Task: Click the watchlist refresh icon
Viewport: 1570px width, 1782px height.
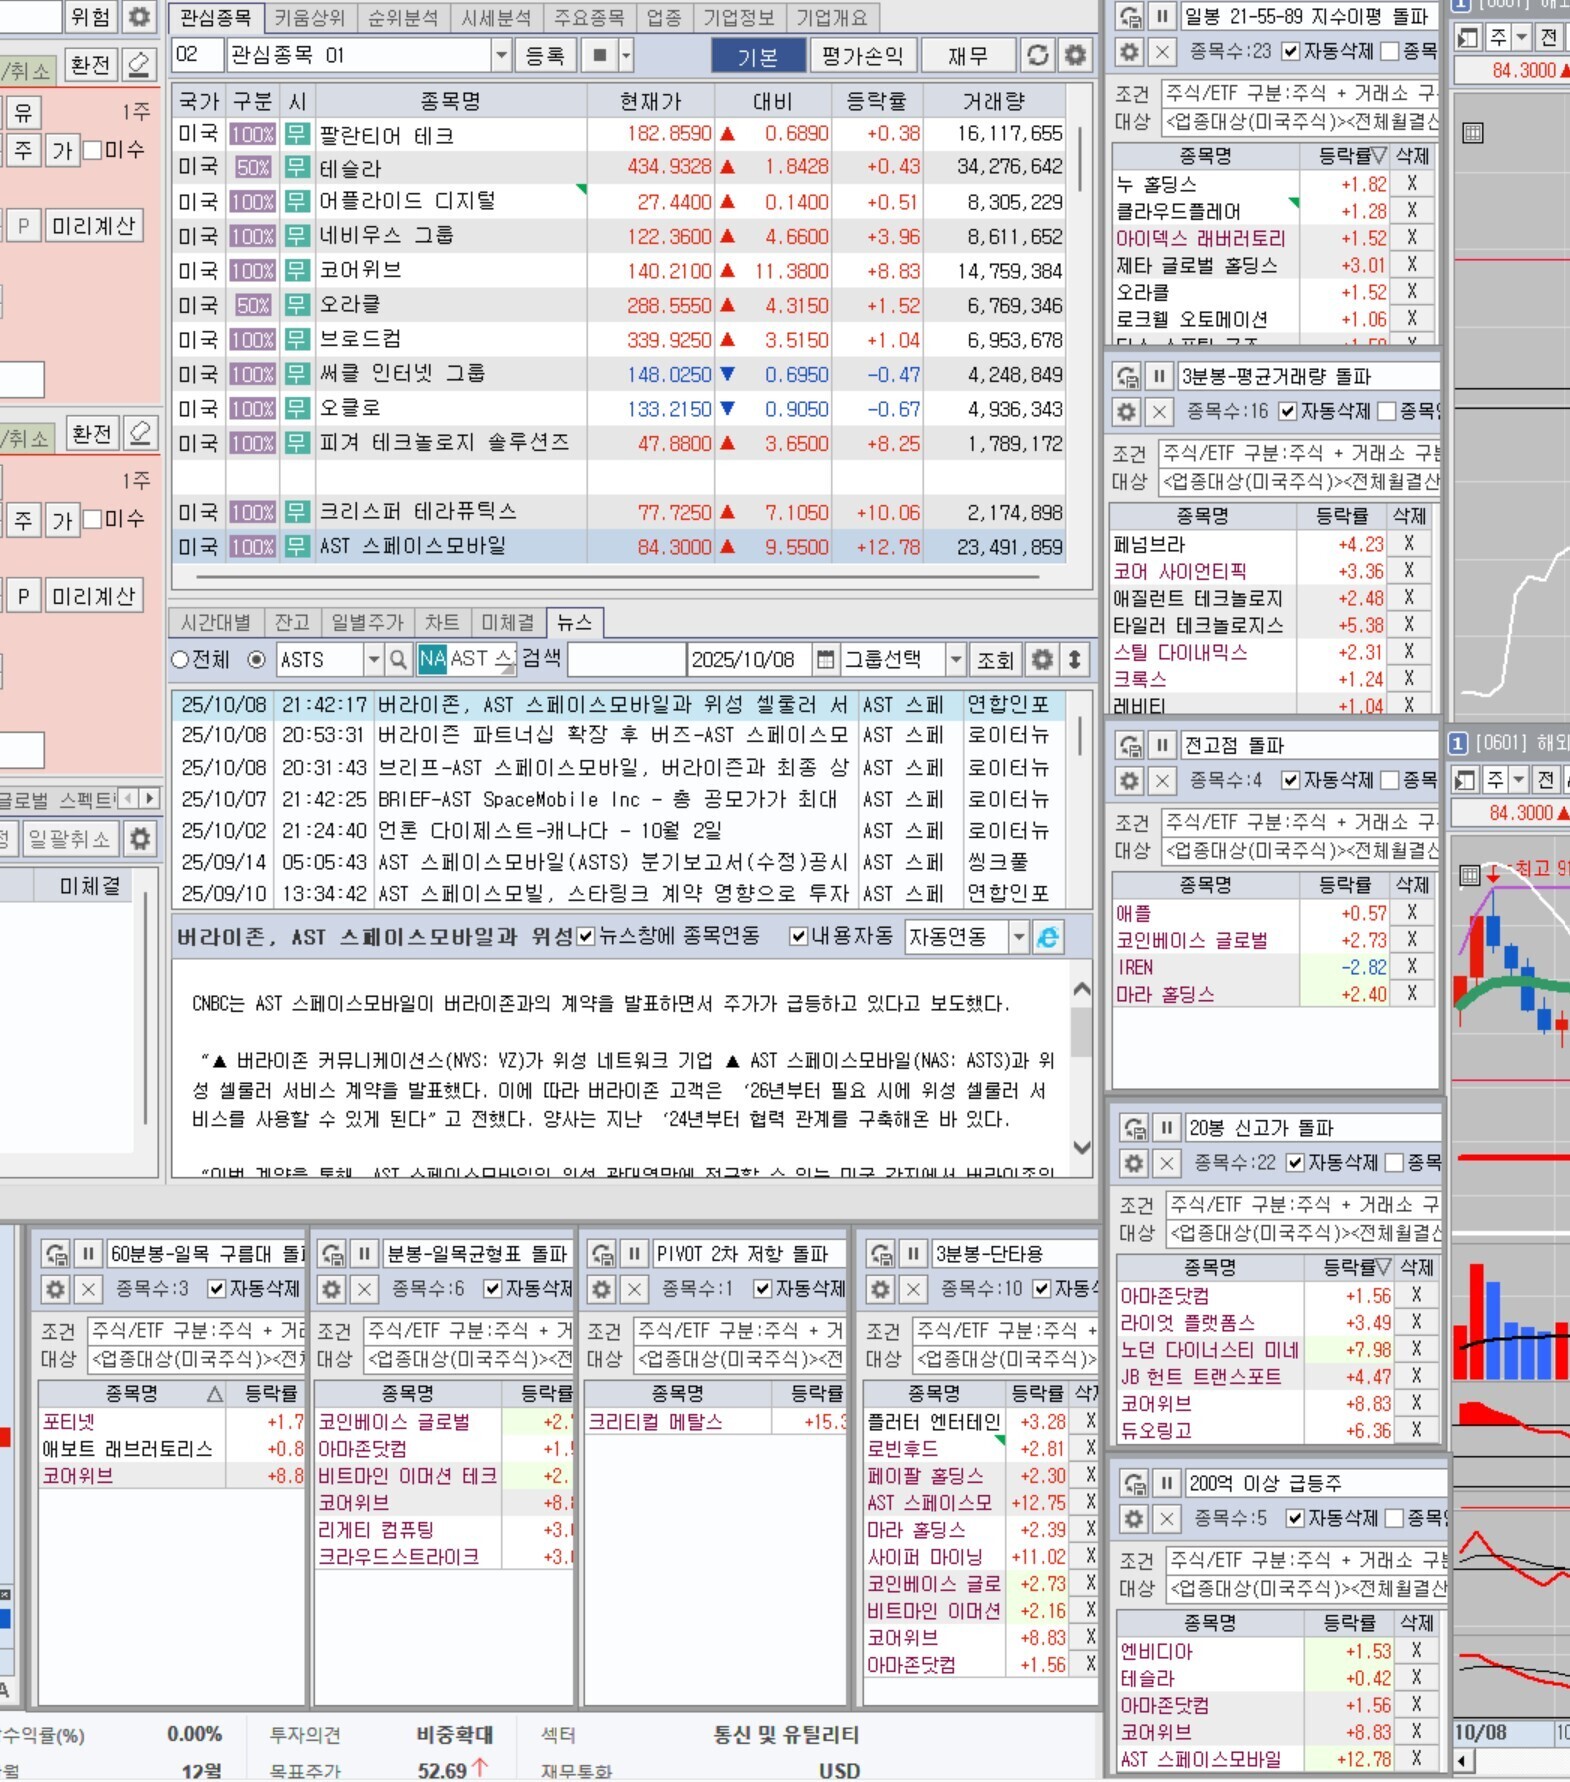Action: (1038, 55)
